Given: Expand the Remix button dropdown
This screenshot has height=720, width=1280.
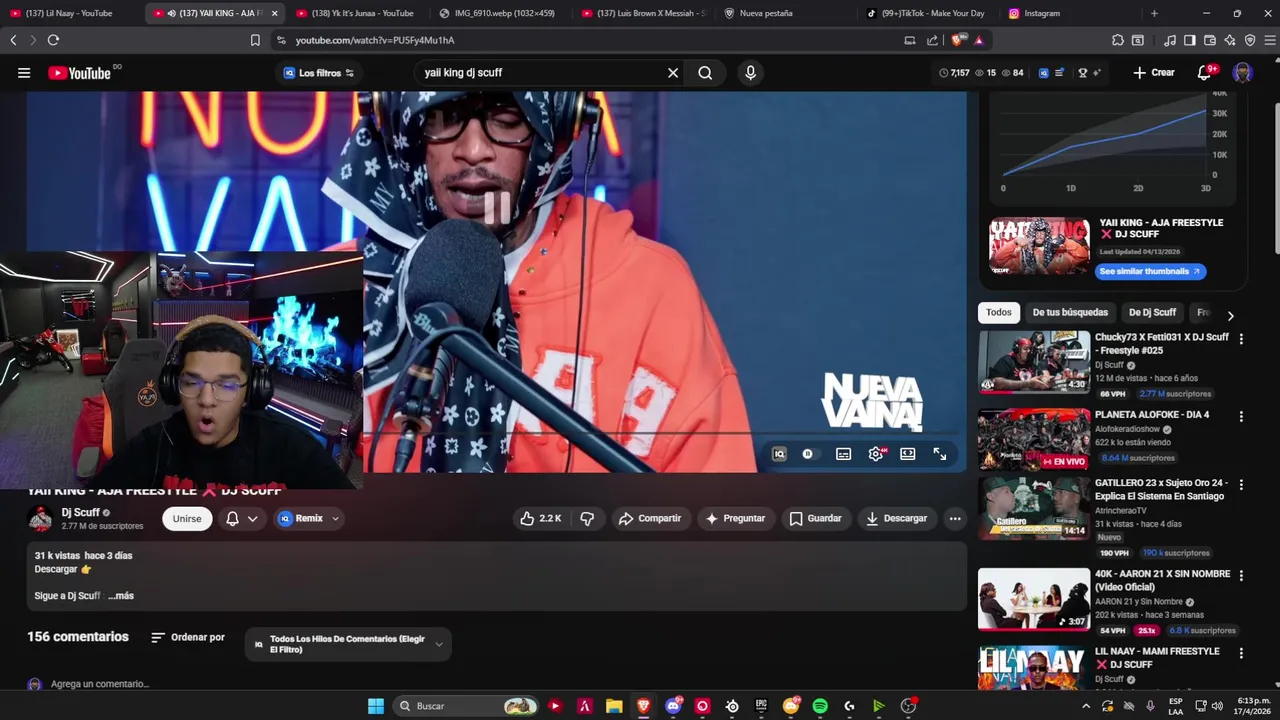Looking at the screenshot, I should pos(336,518).
